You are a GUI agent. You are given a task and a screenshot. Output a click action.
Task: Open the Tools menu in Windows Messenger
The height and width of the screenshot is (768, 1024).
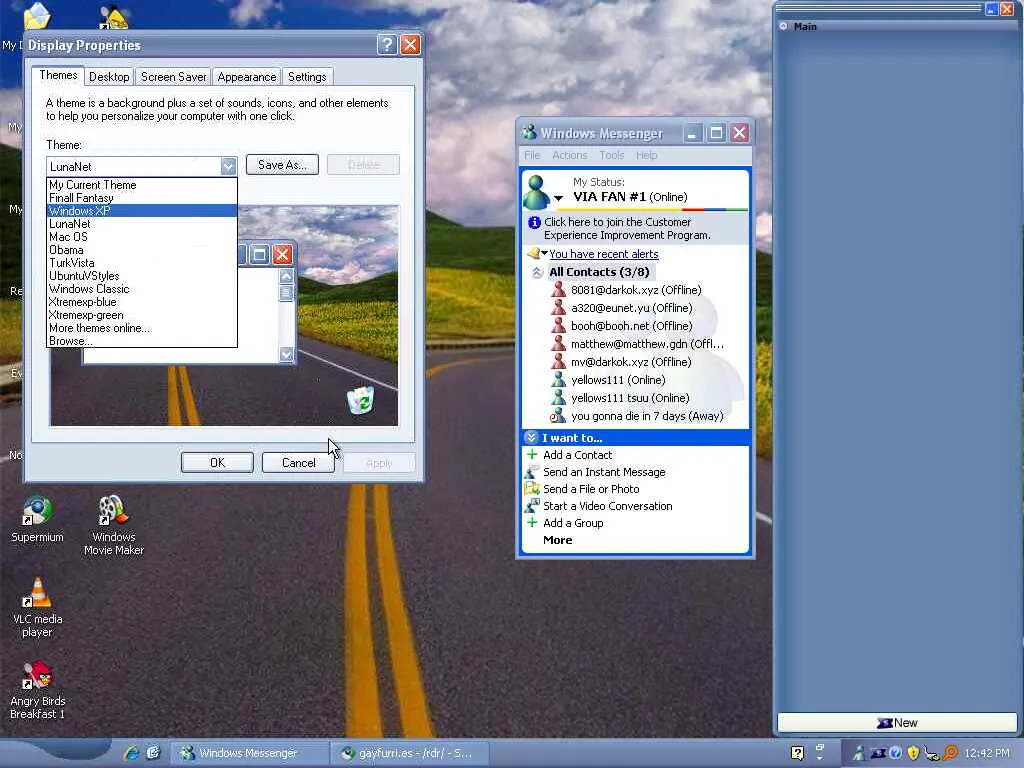(612, 155)
